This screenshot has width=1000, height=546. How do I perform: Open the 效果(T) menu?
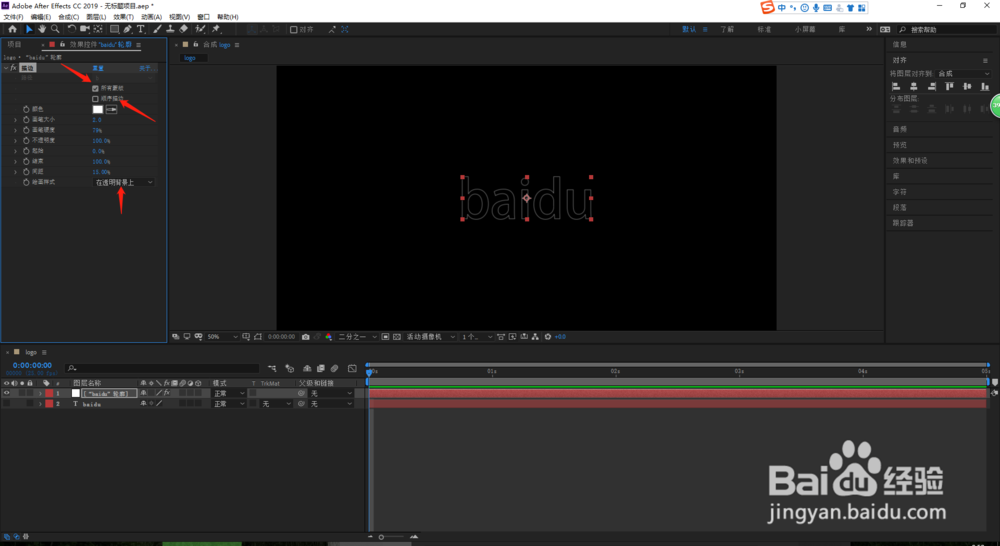click(x=124, y=17)
